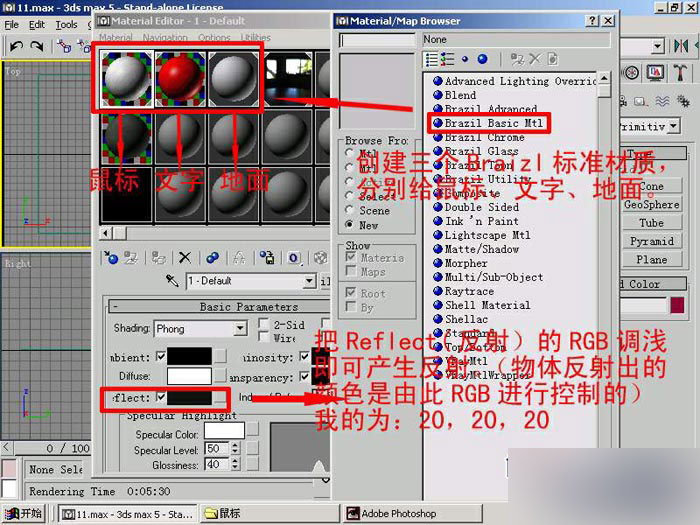
Task: Click Put Material to Scene icon
Action: [x=131, y=258]
